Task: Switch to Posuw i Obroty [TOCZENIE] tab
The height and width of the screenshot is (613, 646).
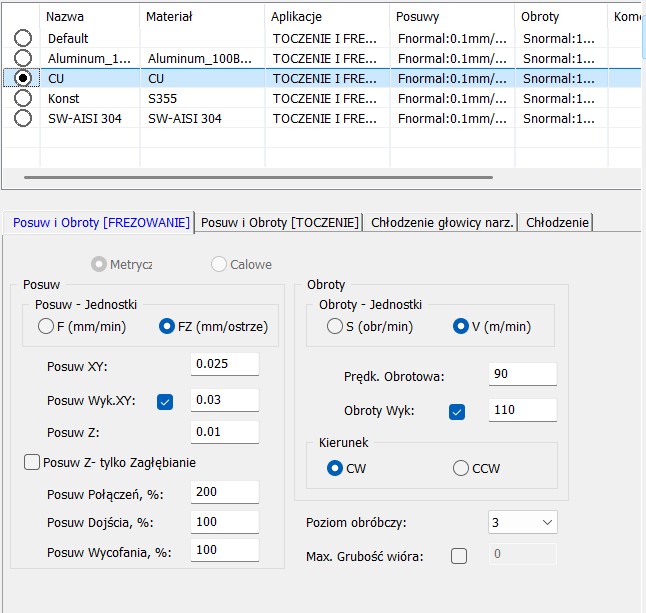Action: point(279,222)
